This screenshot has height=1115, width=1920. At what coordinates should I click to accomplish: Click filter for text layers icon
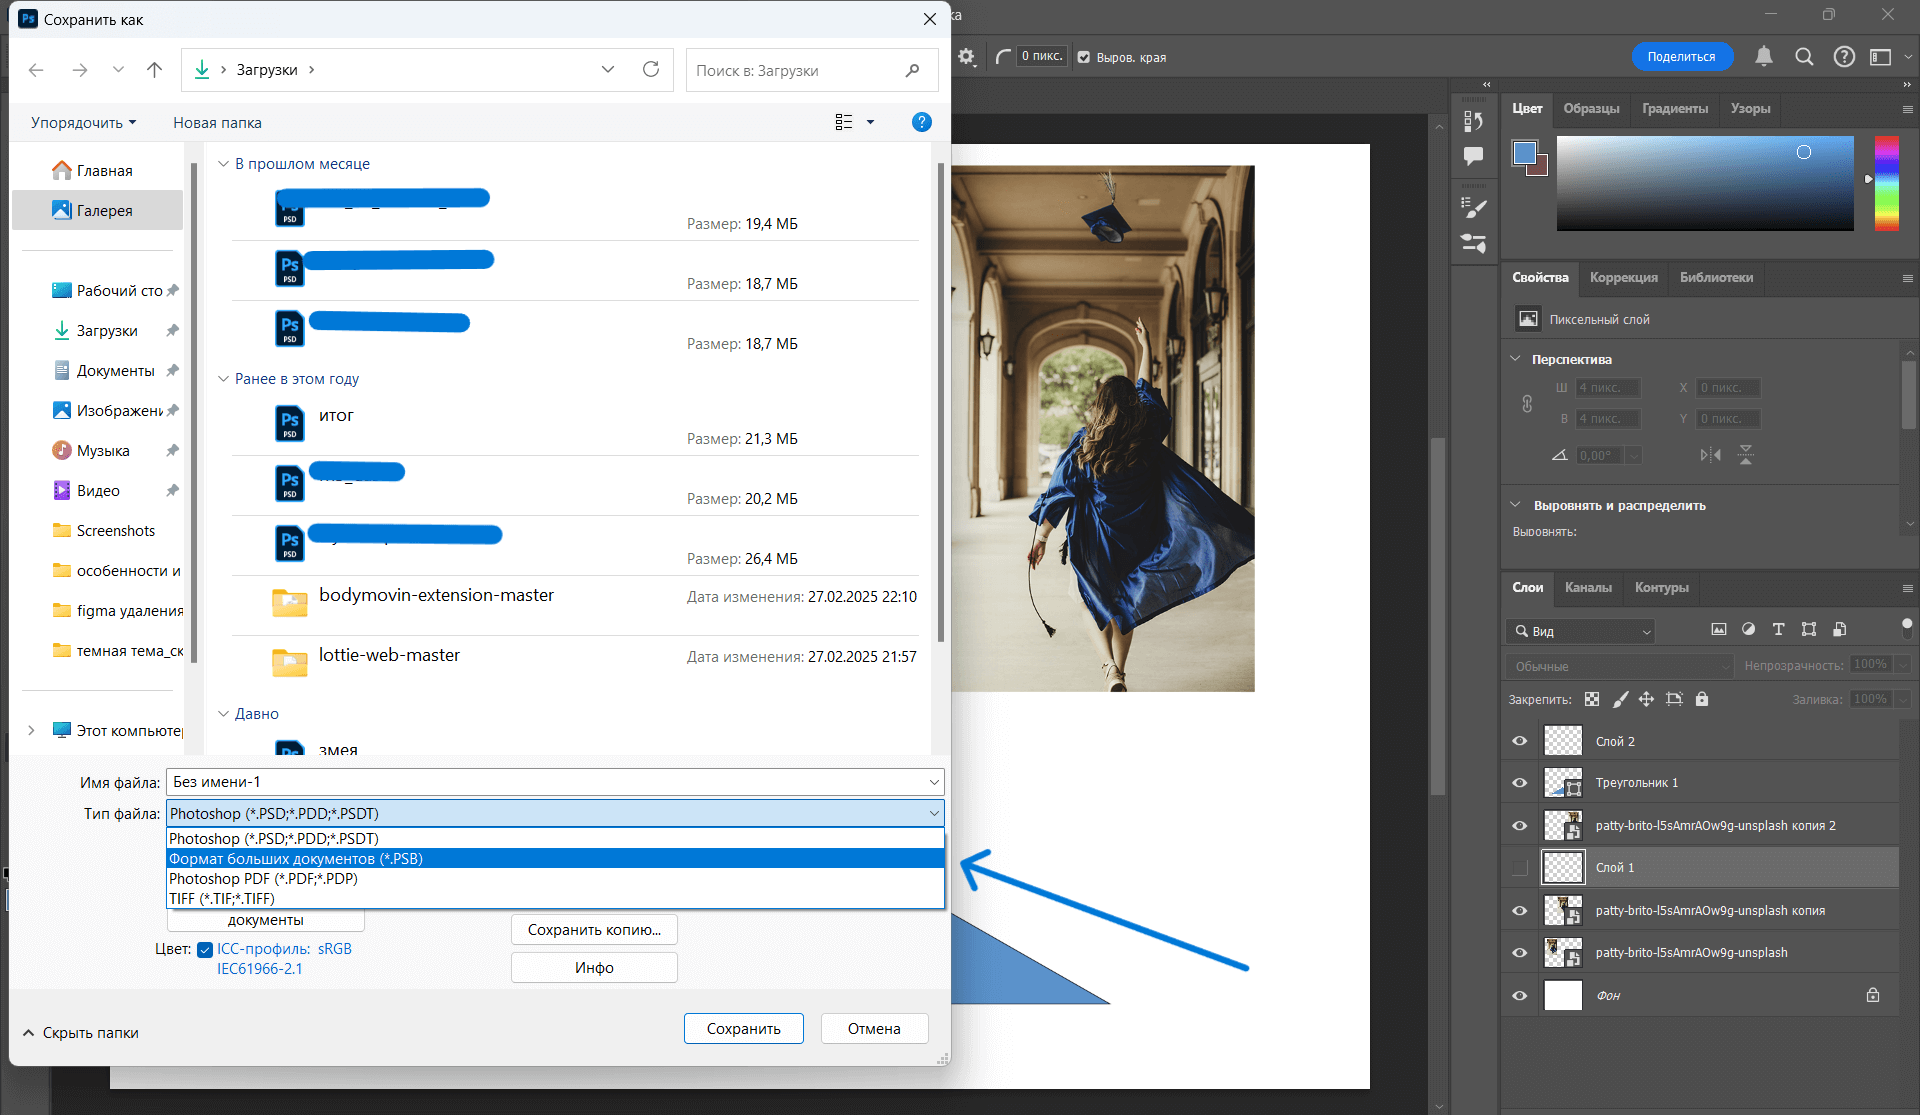[1778, 629]
